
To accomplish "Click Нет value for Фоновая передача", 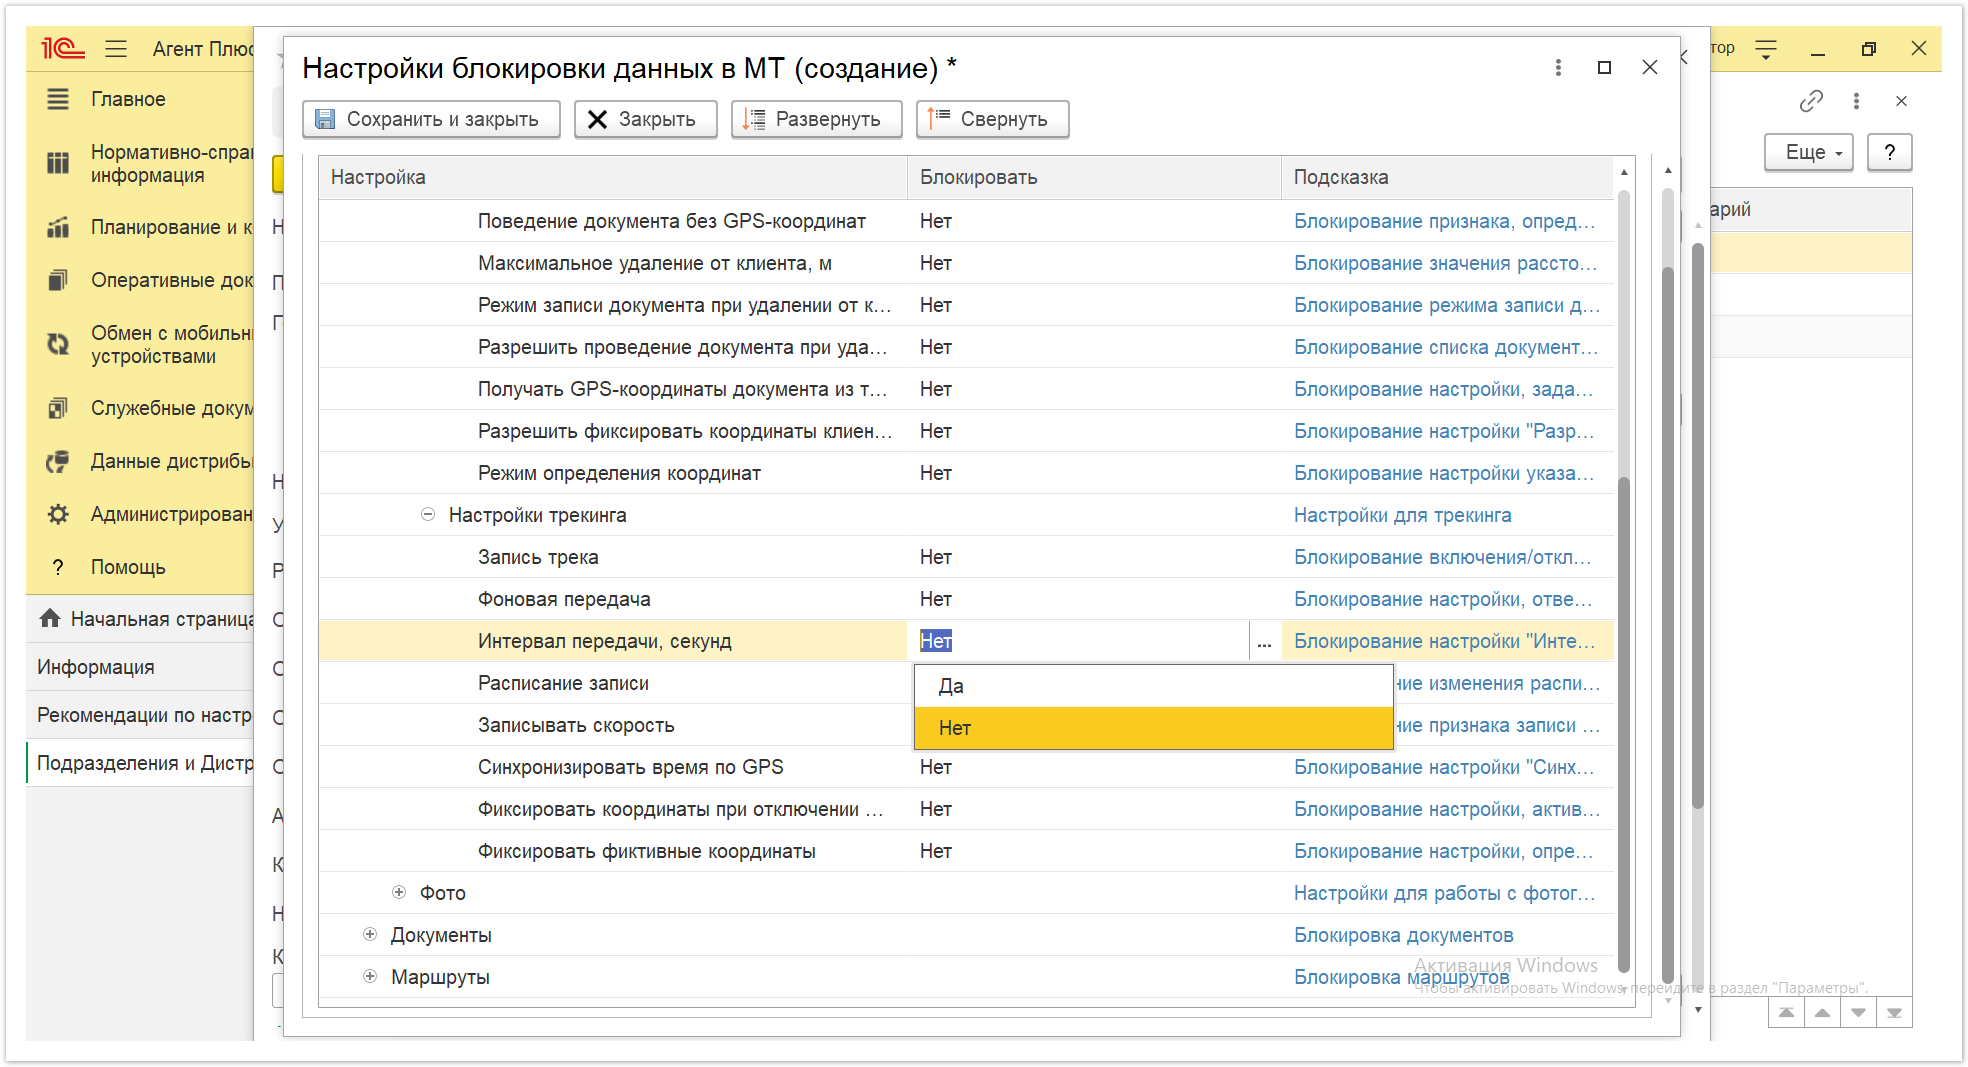I will pos(936,599).
